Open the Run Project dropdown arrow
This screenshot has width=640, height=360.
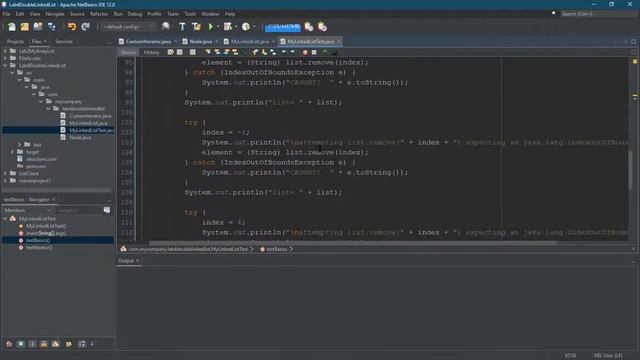[x=218, y=27]
